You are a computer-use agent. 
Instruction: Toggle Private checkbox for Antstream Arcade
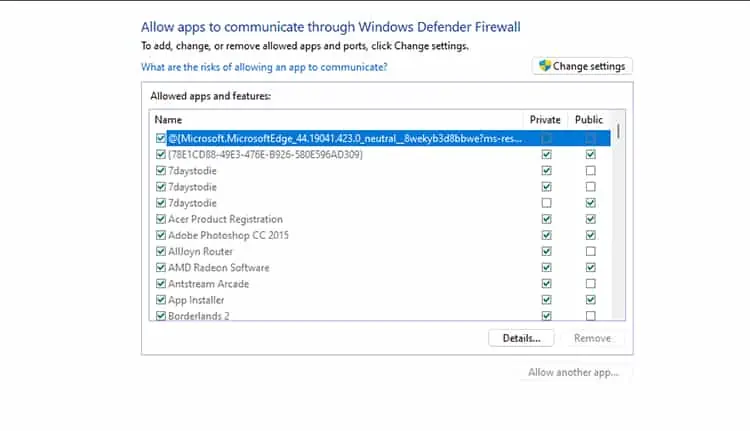546,284
